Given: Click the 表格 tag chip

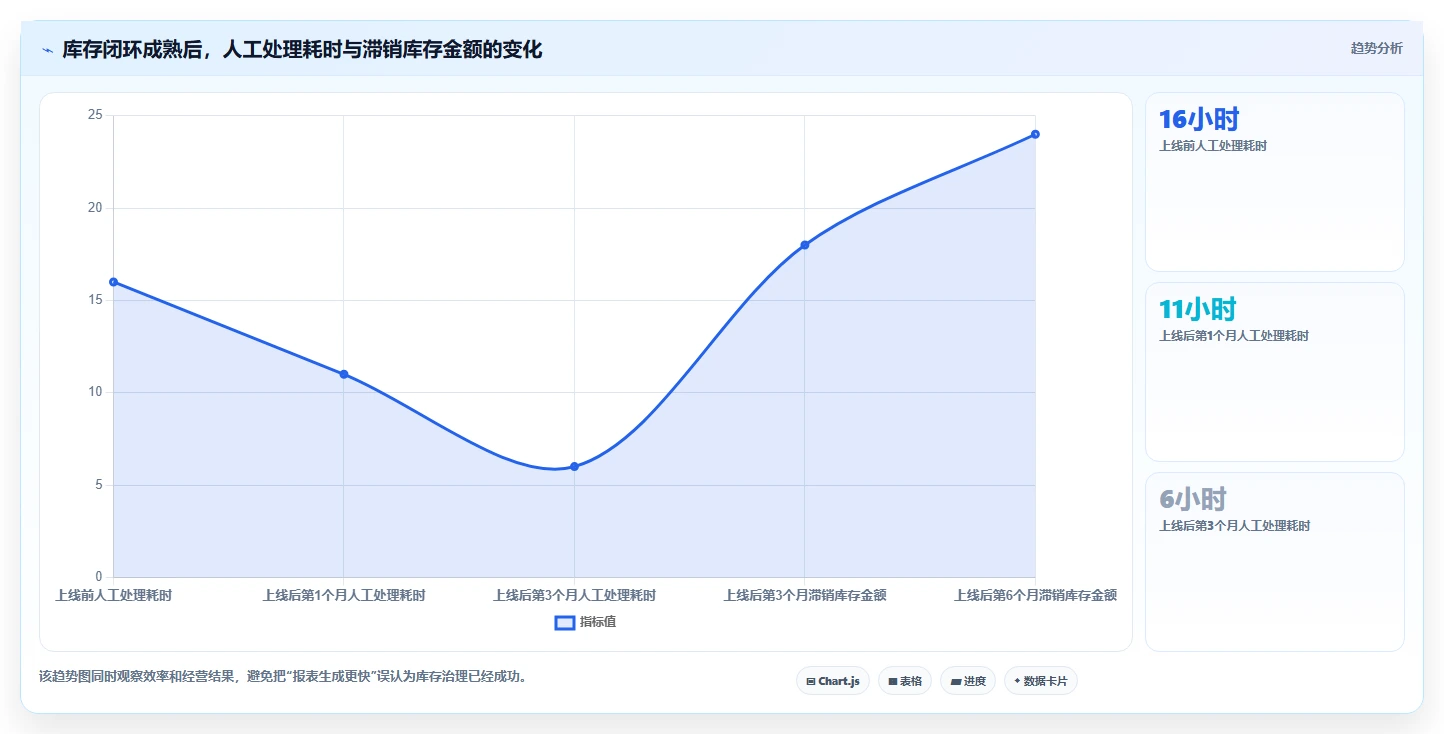Looking at the screenshot, I should pyautogui.click(x=905, y=681).
